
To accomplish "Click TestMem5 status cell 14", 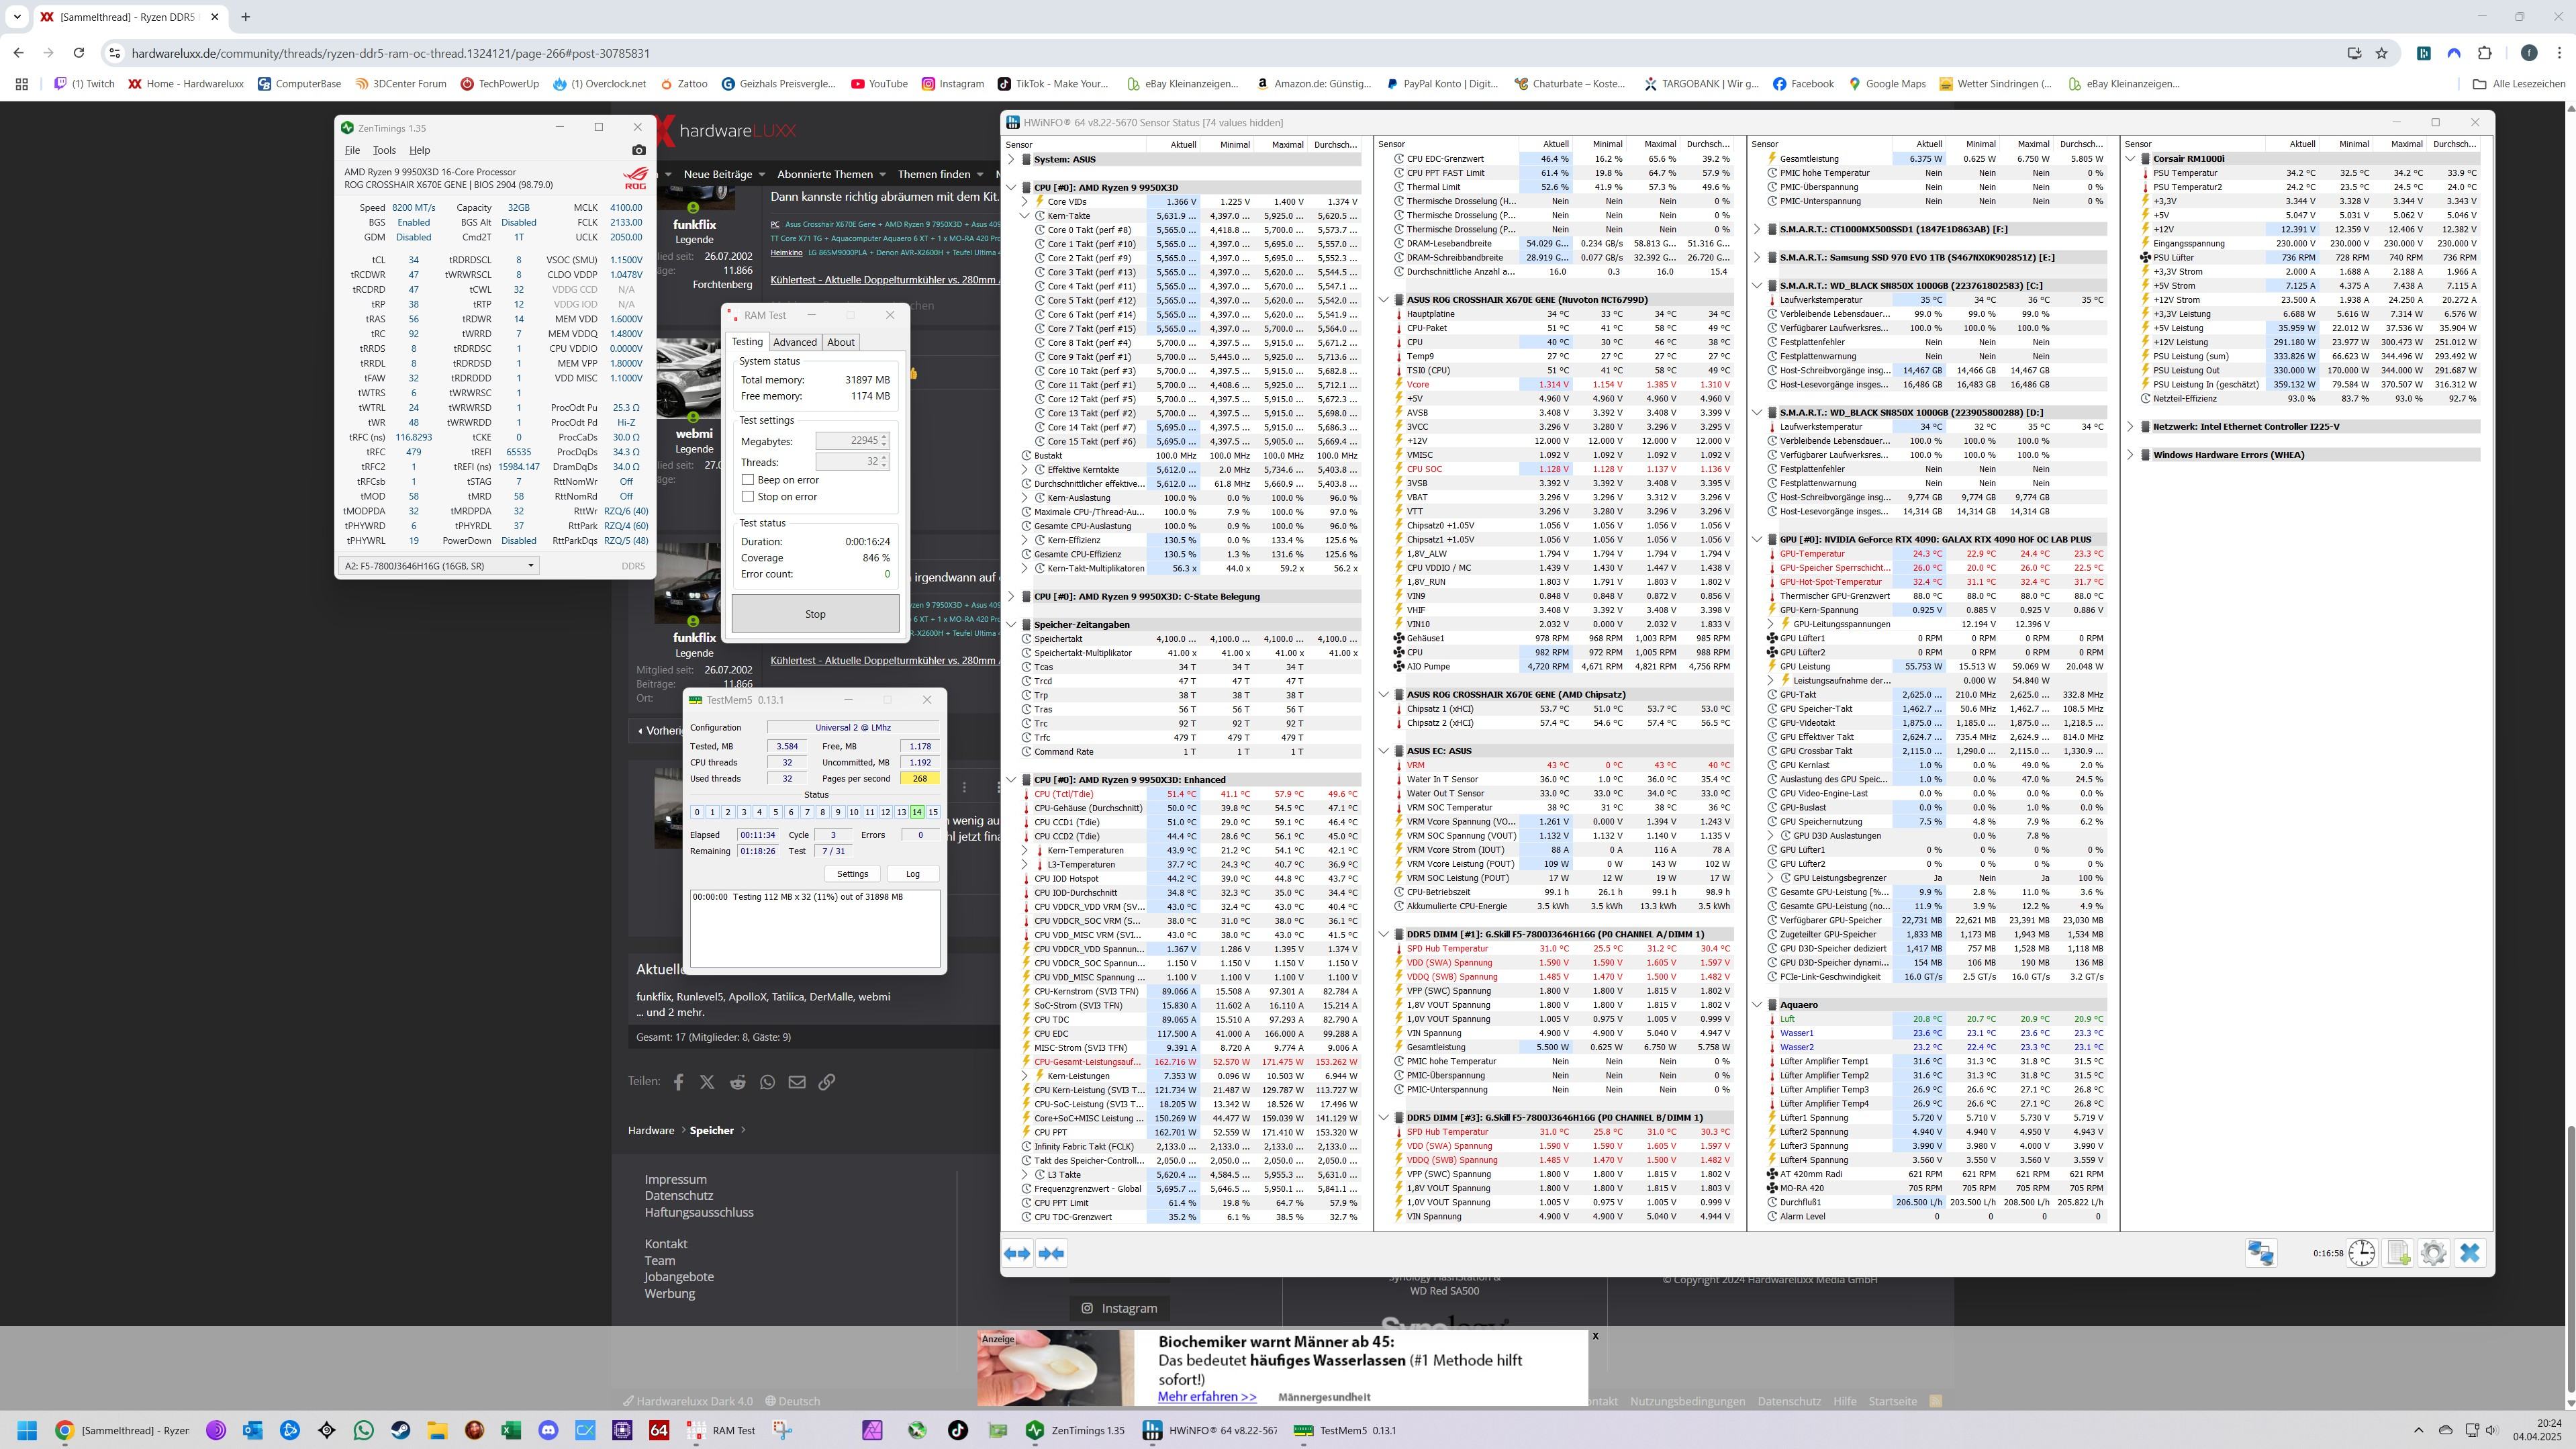I will (916, 812).
